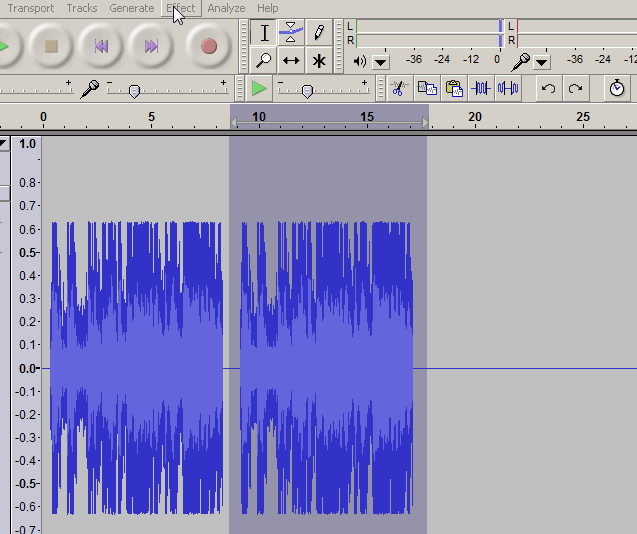Open the Tracks menu

click(x=82, y=8)
